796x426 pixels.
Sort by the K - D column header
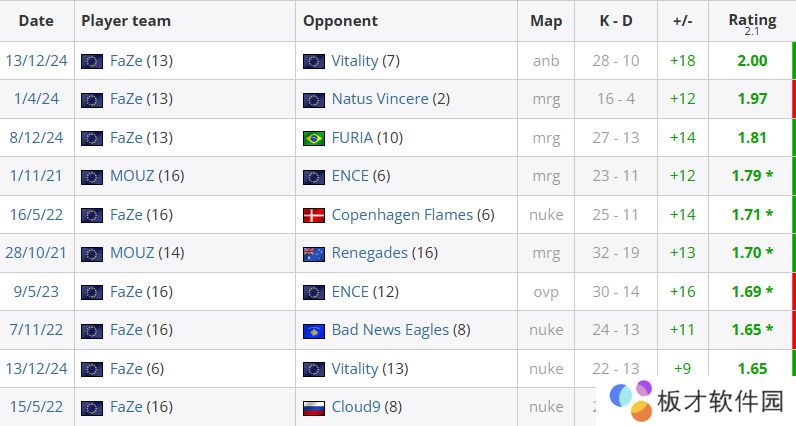pos(615,21)
